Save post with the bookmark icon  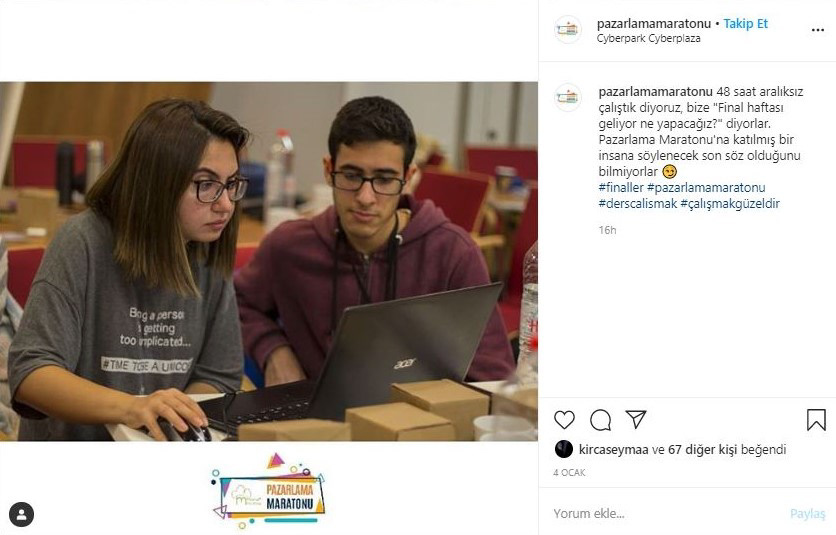pyautogui.click(x=816, y=420)
